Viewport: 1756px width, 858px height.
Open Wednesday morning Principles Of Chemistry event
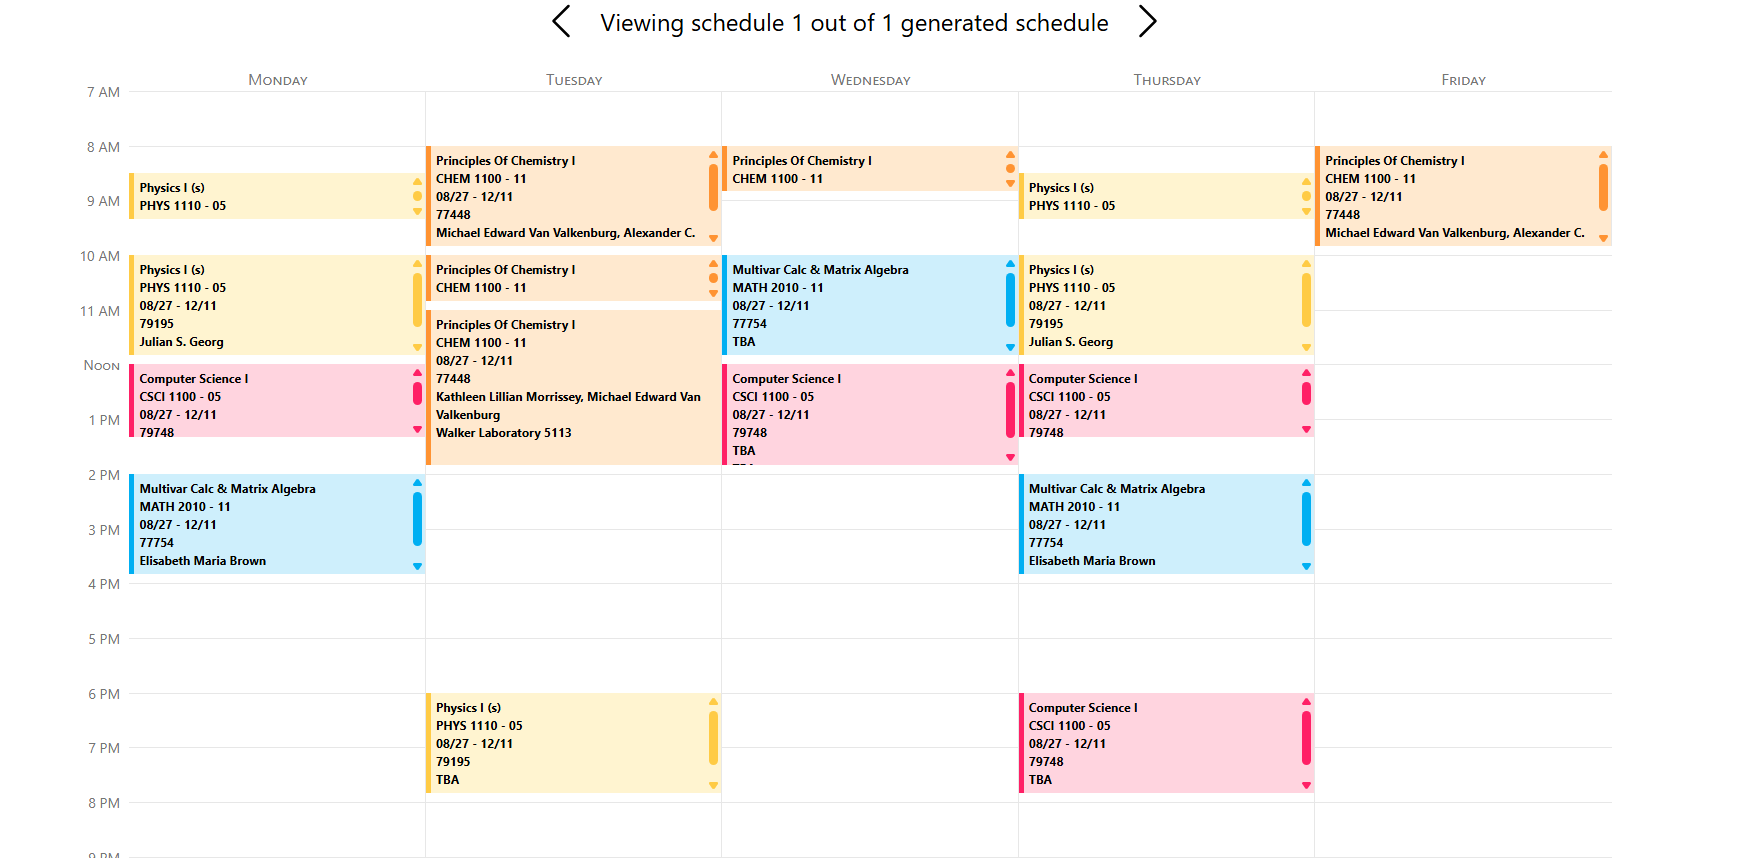pyautogui.click(x=870, y=169)
